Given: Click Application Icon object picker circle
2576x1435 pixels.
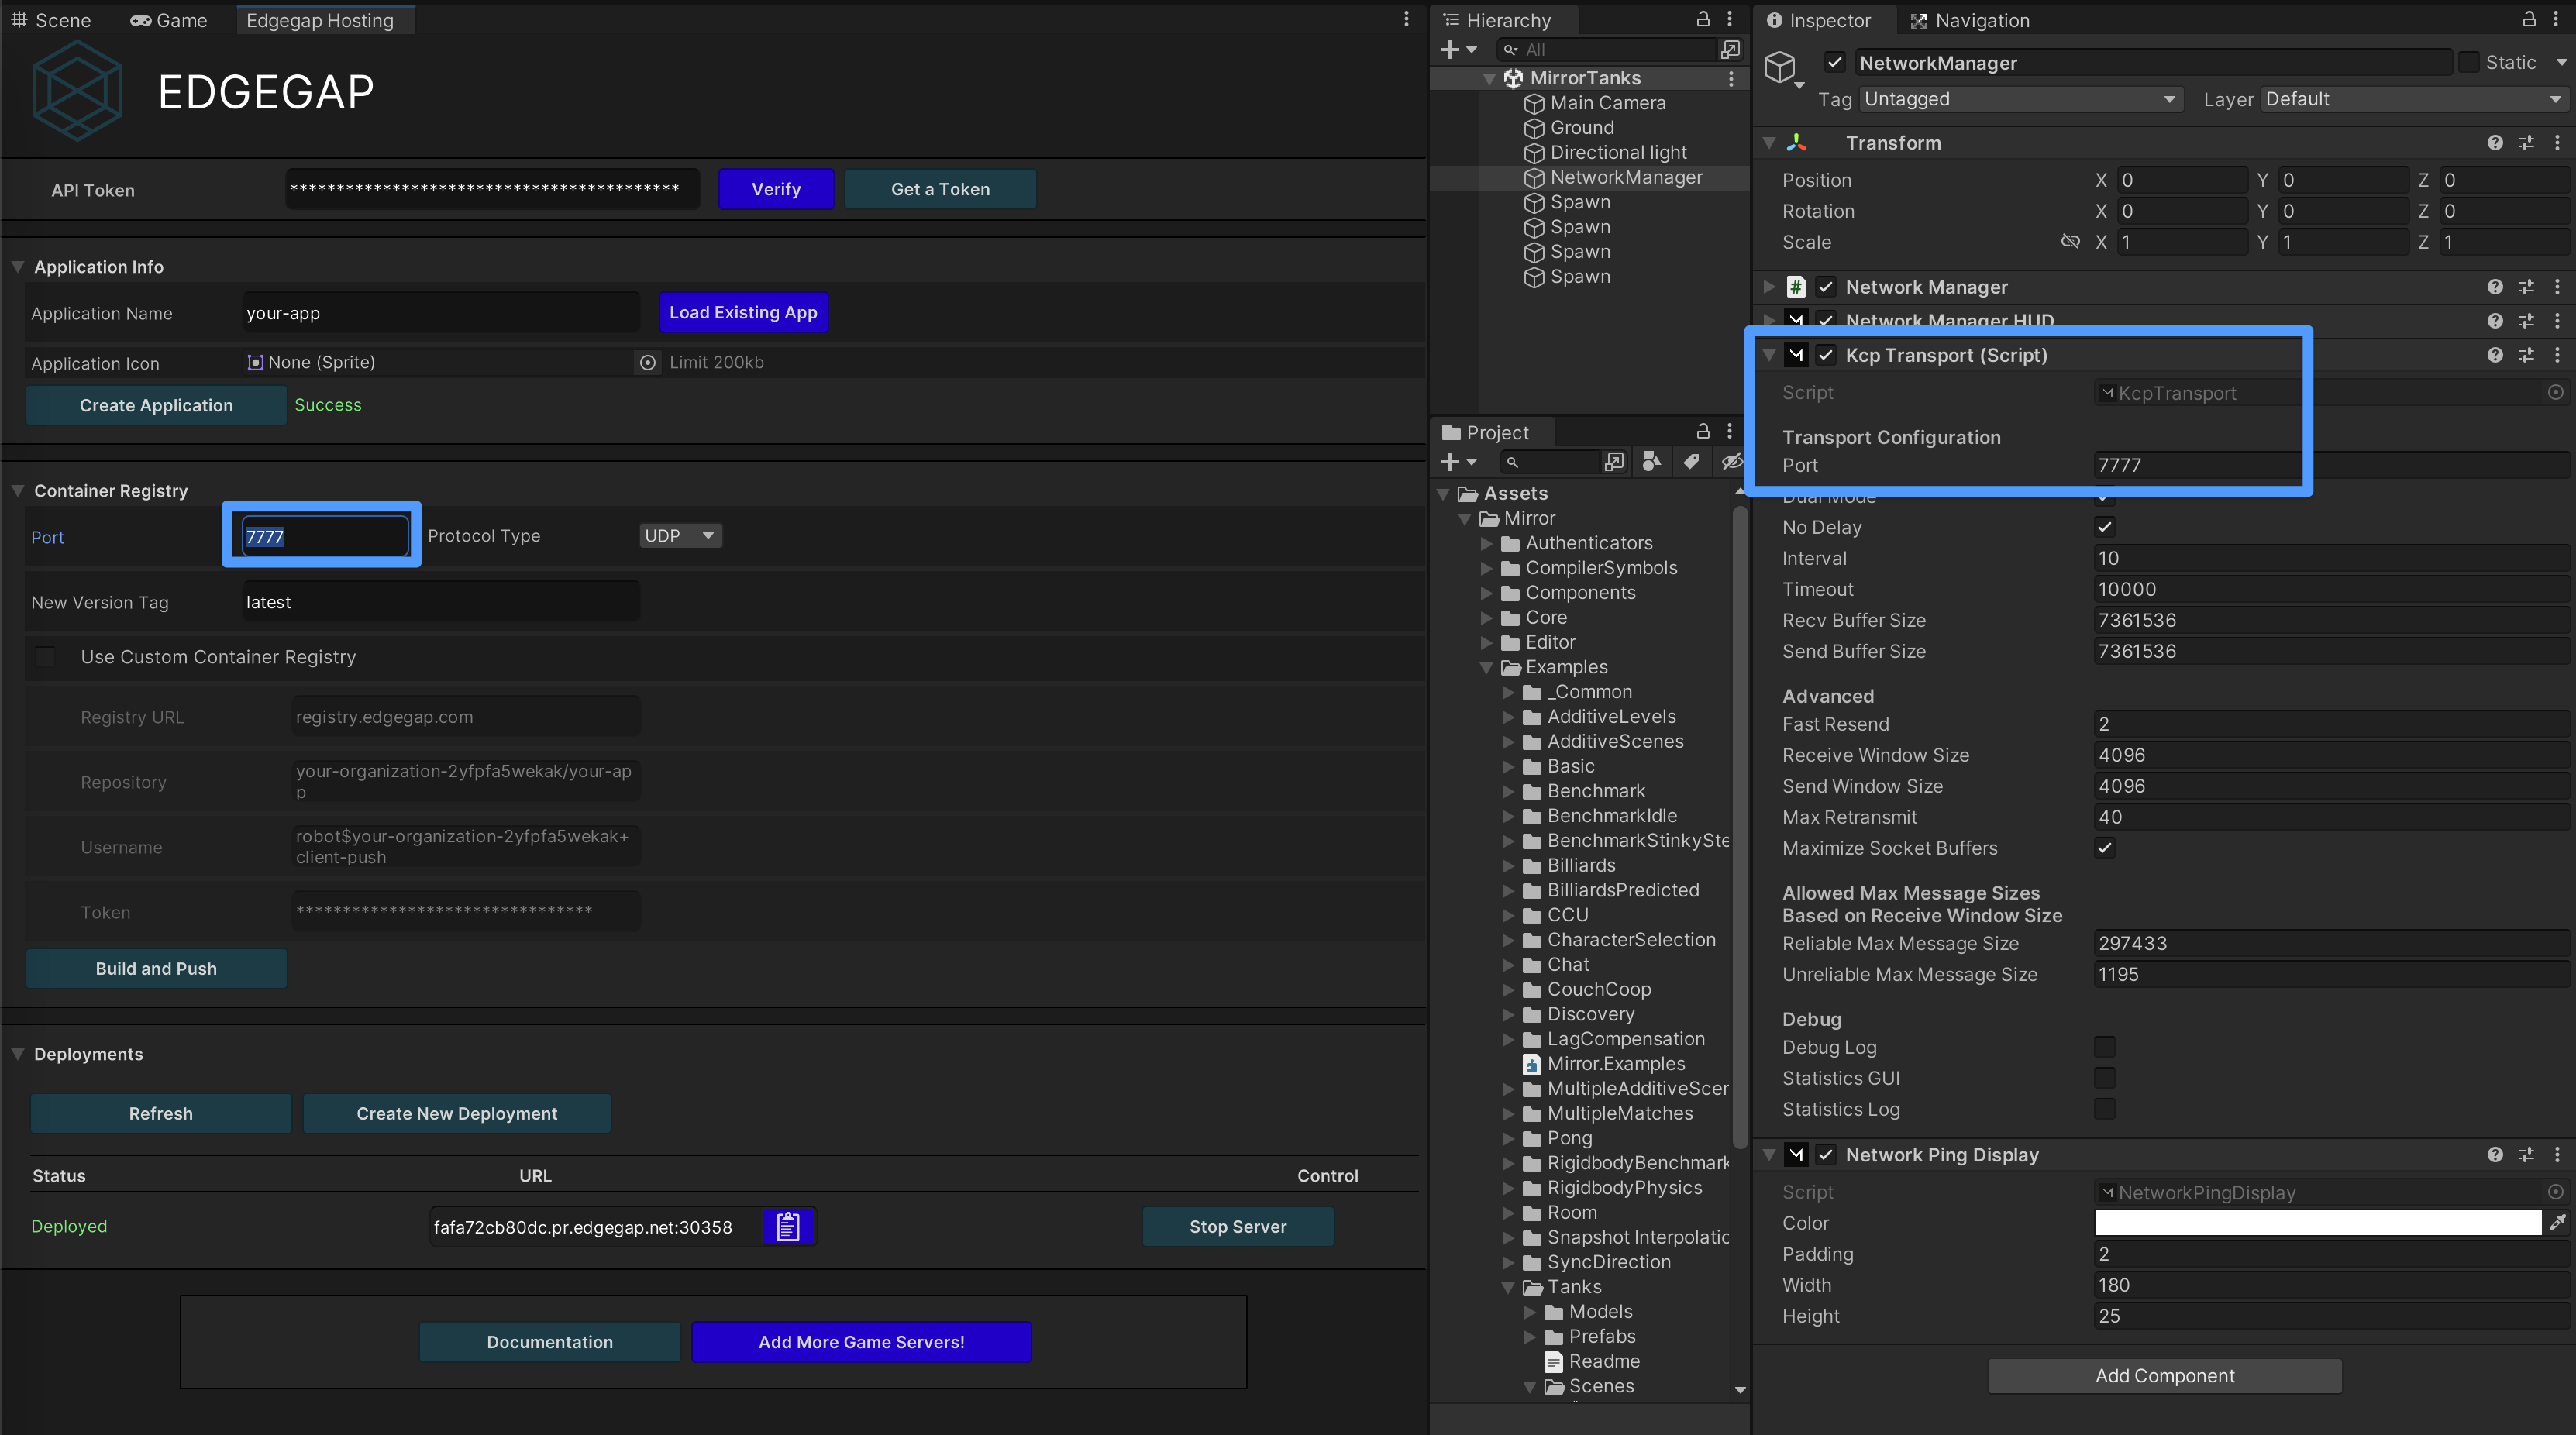Looking at the screenshot, I should [648, 362].
